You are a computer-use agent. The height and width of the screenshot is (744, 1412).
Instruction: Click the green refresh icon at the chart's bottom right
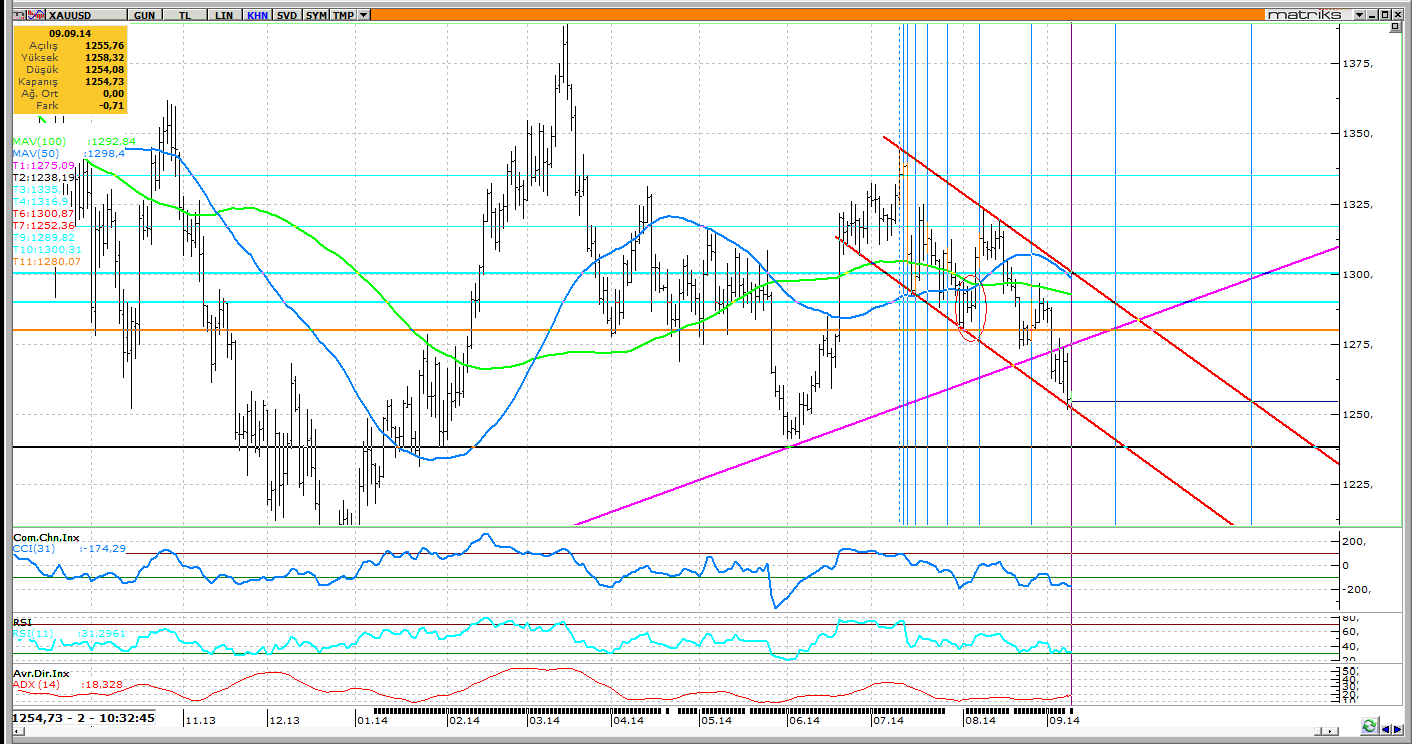(x=1369, y=725)
